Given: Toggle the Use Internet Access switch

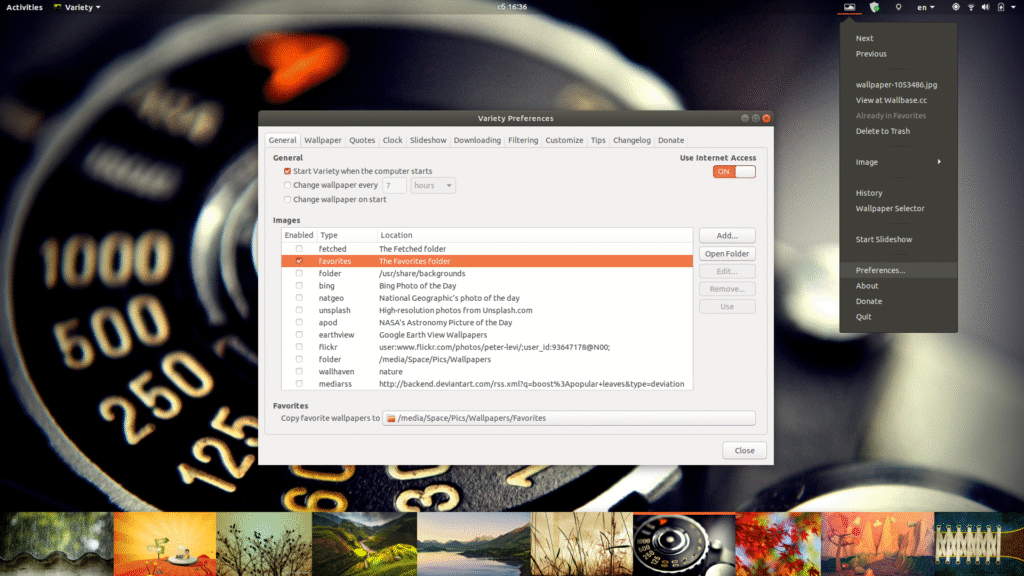Looking at the screenshot, I should pos(734,172).
